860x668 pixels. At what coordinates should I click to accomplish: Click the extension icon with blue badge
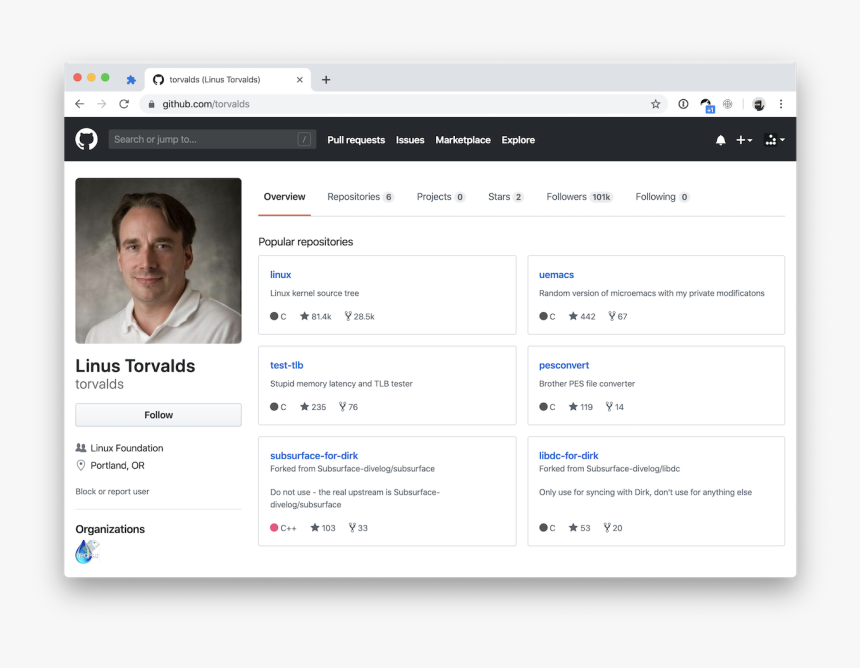click(707, 105)
